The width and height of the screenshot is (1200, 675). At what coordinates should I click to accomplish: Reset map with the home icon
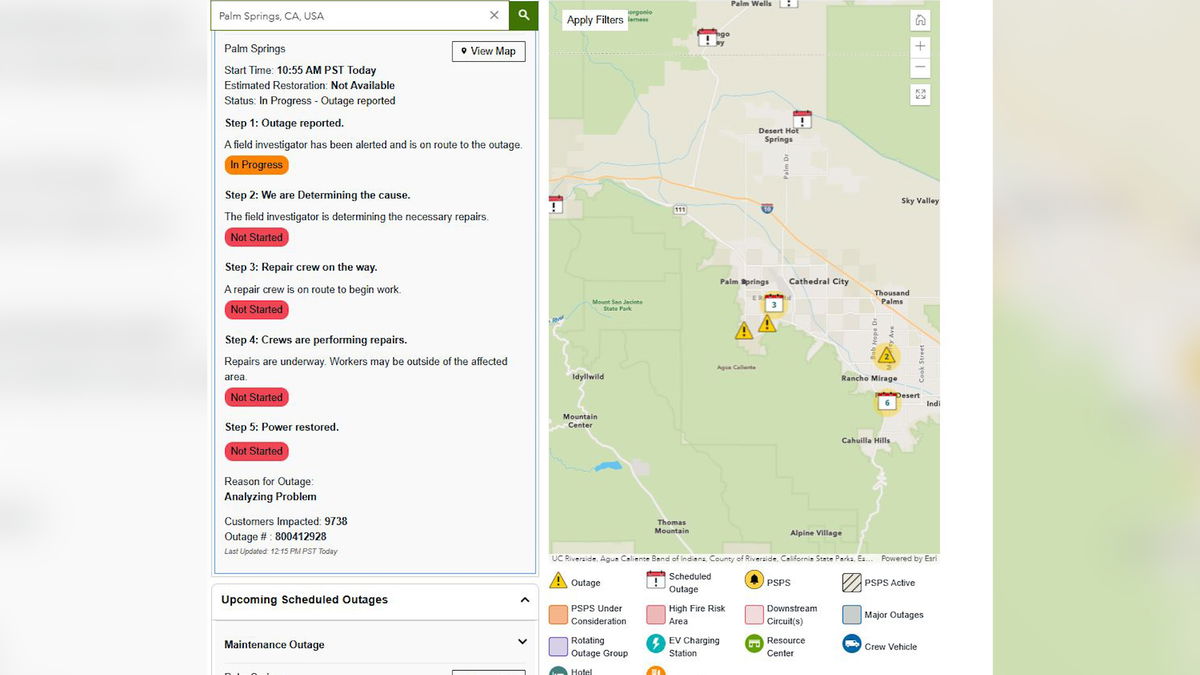coord(920,20)
